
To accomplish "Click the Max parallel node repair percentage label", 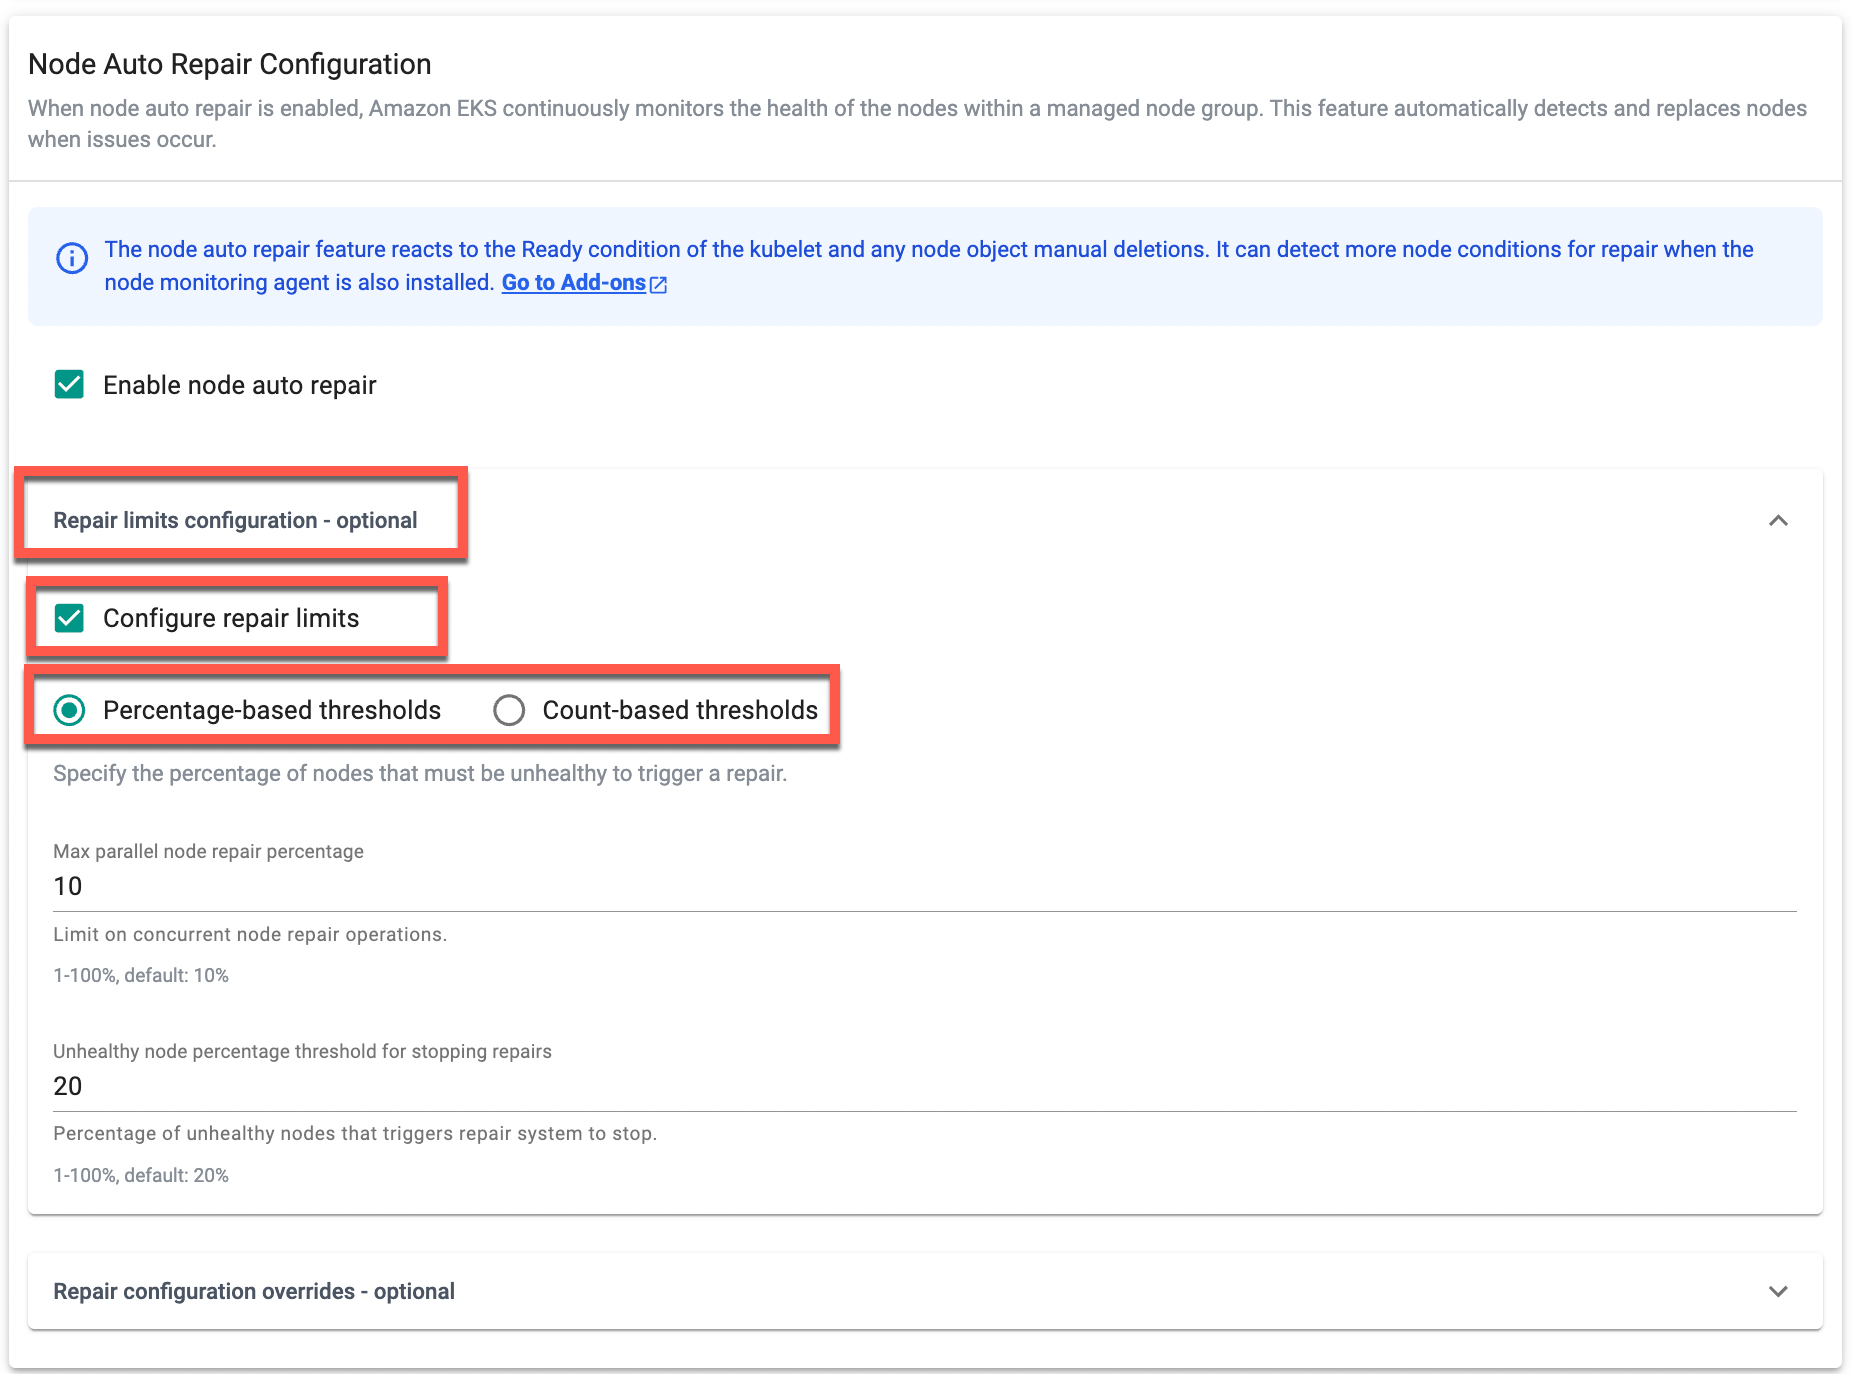I will (x=208, y=852).
